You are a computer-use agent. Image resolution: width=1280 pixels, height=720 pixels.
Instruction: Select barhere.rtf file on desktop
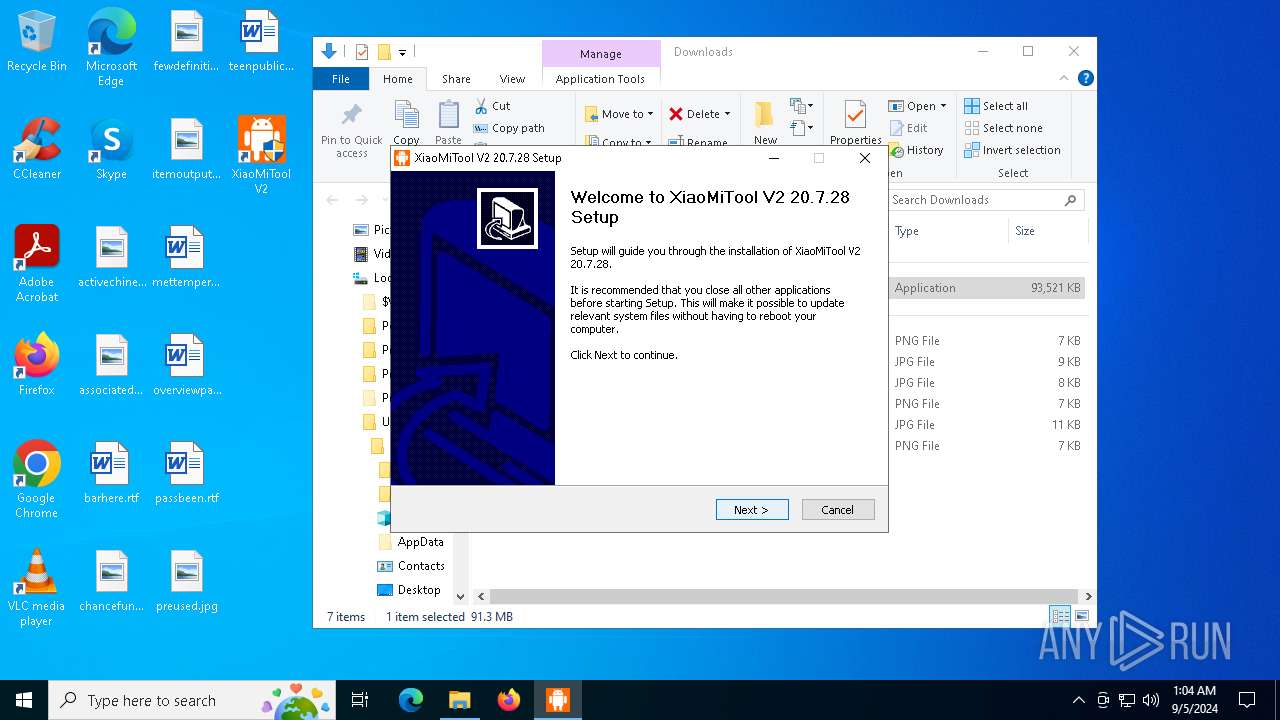112,473
